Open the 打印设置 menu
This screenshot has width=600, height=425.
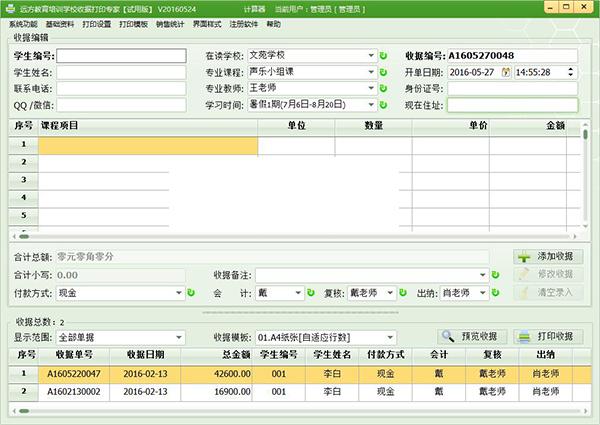coord(96,24)
